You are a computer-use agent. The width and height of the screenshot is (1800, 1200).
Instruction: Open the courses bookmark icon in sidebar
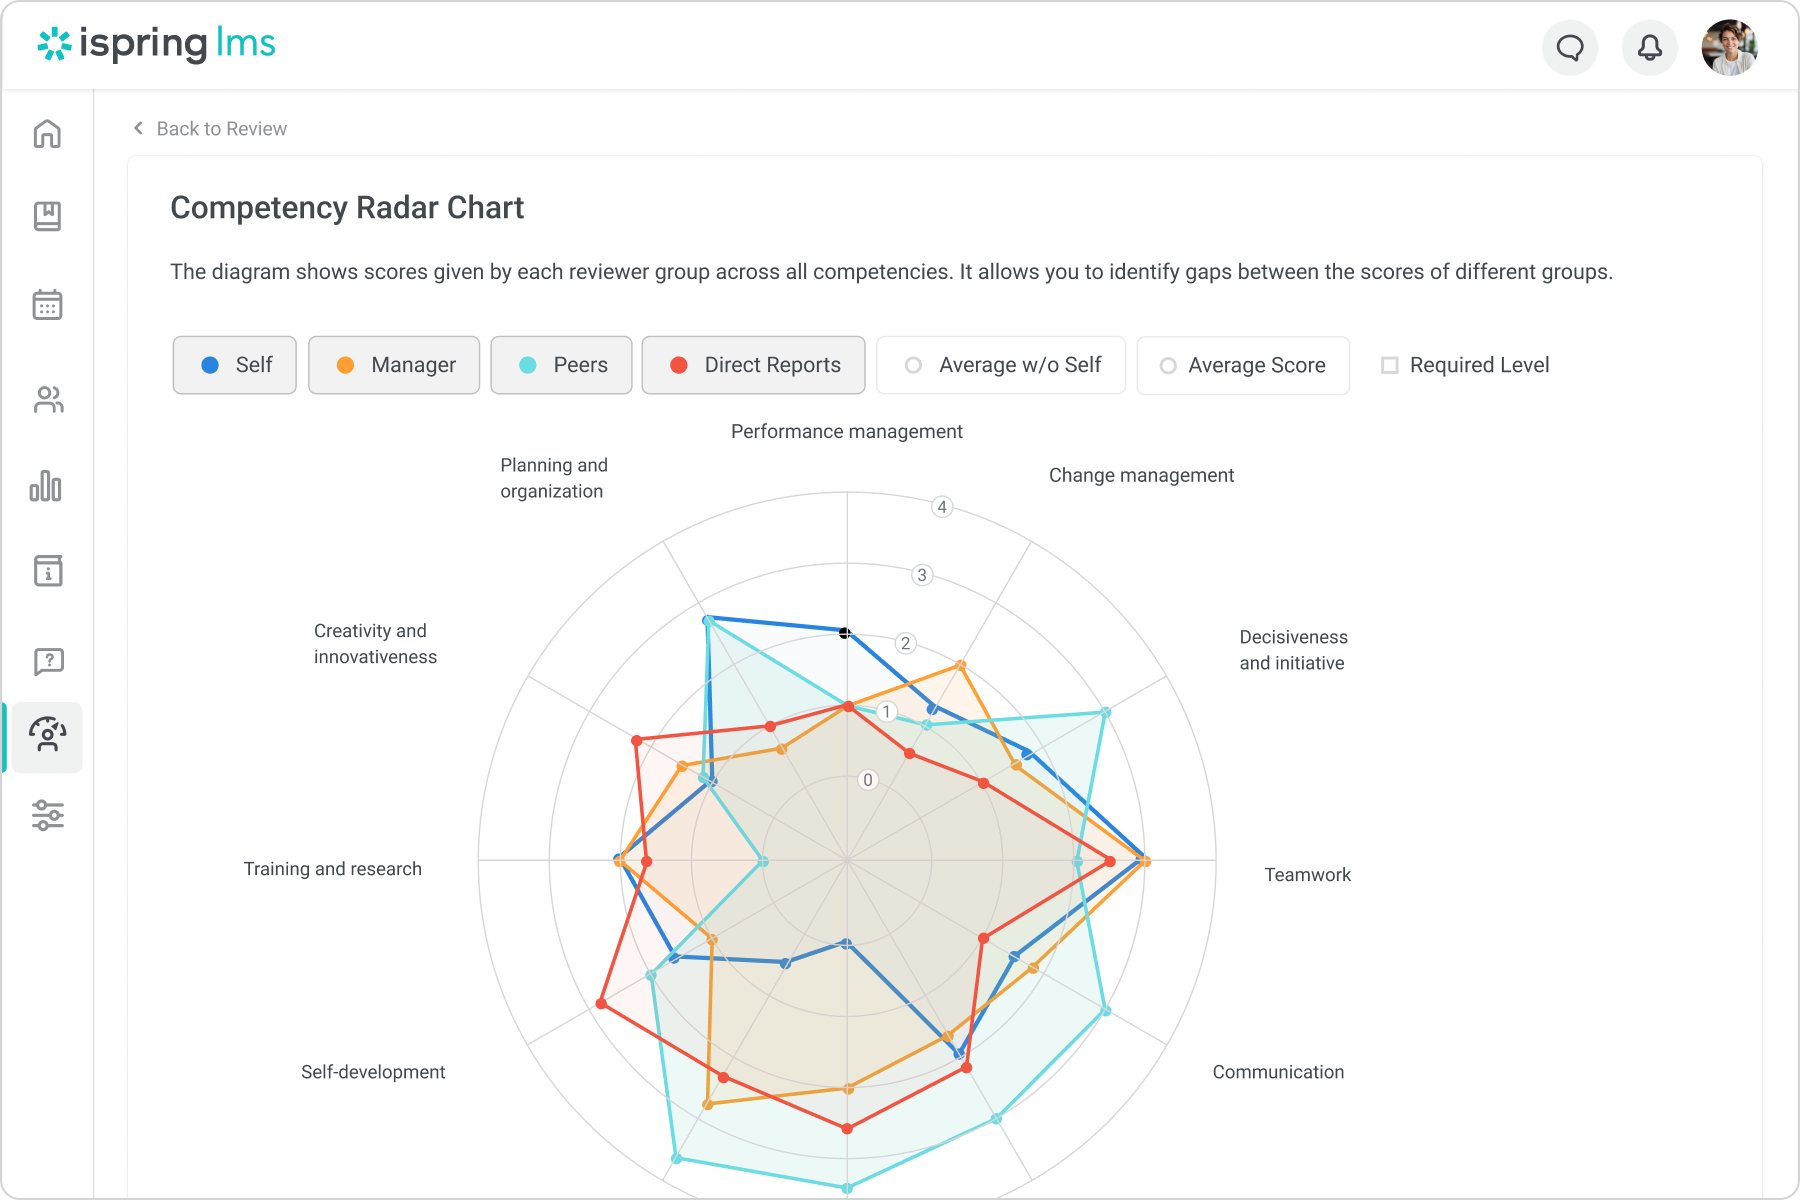47,216
